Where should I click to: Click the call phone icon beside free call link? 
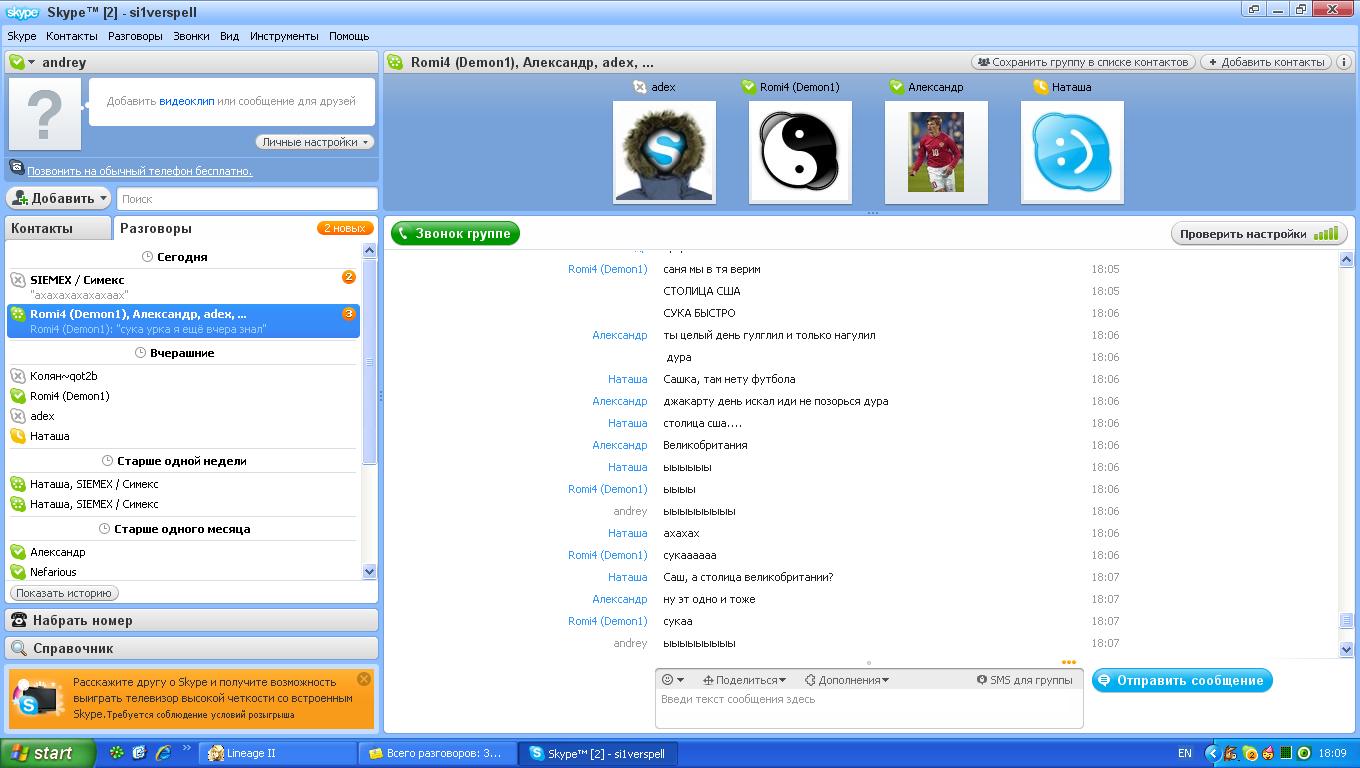[17, 168]
